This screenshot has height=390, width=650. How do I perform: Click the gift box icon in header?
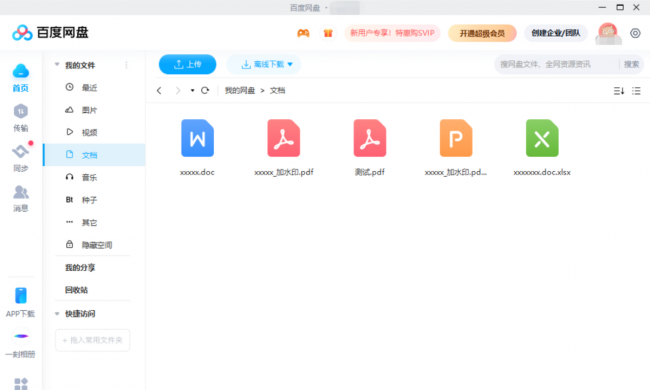tap(328, 33)
